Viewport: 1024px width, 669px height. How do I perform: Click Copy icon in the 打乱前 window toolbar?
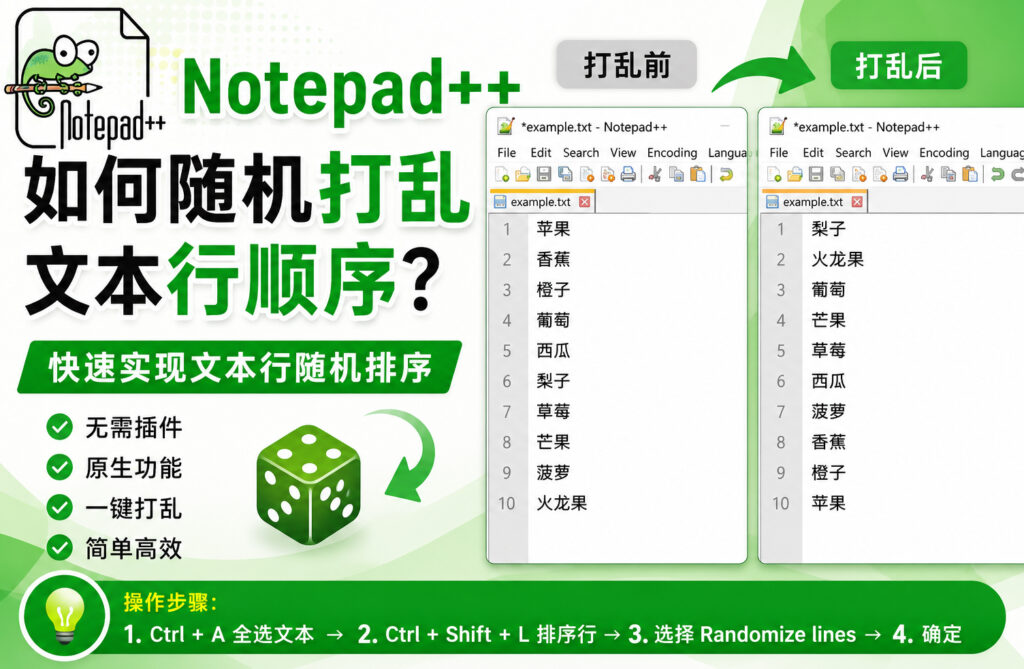coord(677,174)
